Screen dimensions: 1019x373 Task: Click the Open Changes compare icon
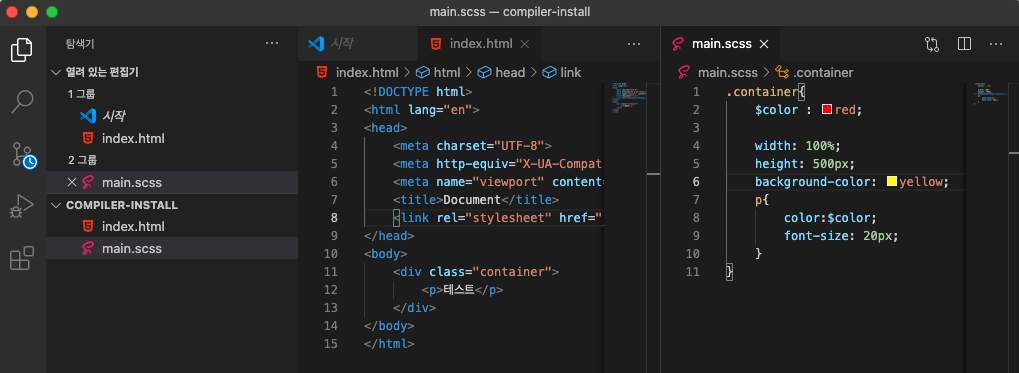coord(932,44)
